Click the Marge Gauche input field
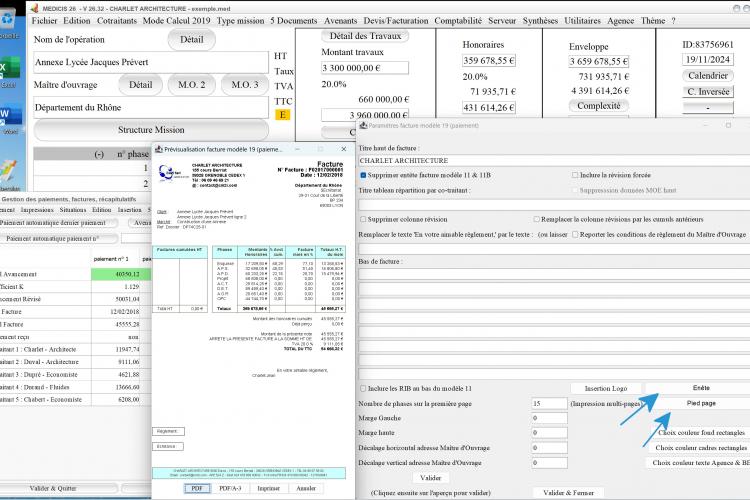The height and width of the screenshot is (500, 750). pos(549,418)
